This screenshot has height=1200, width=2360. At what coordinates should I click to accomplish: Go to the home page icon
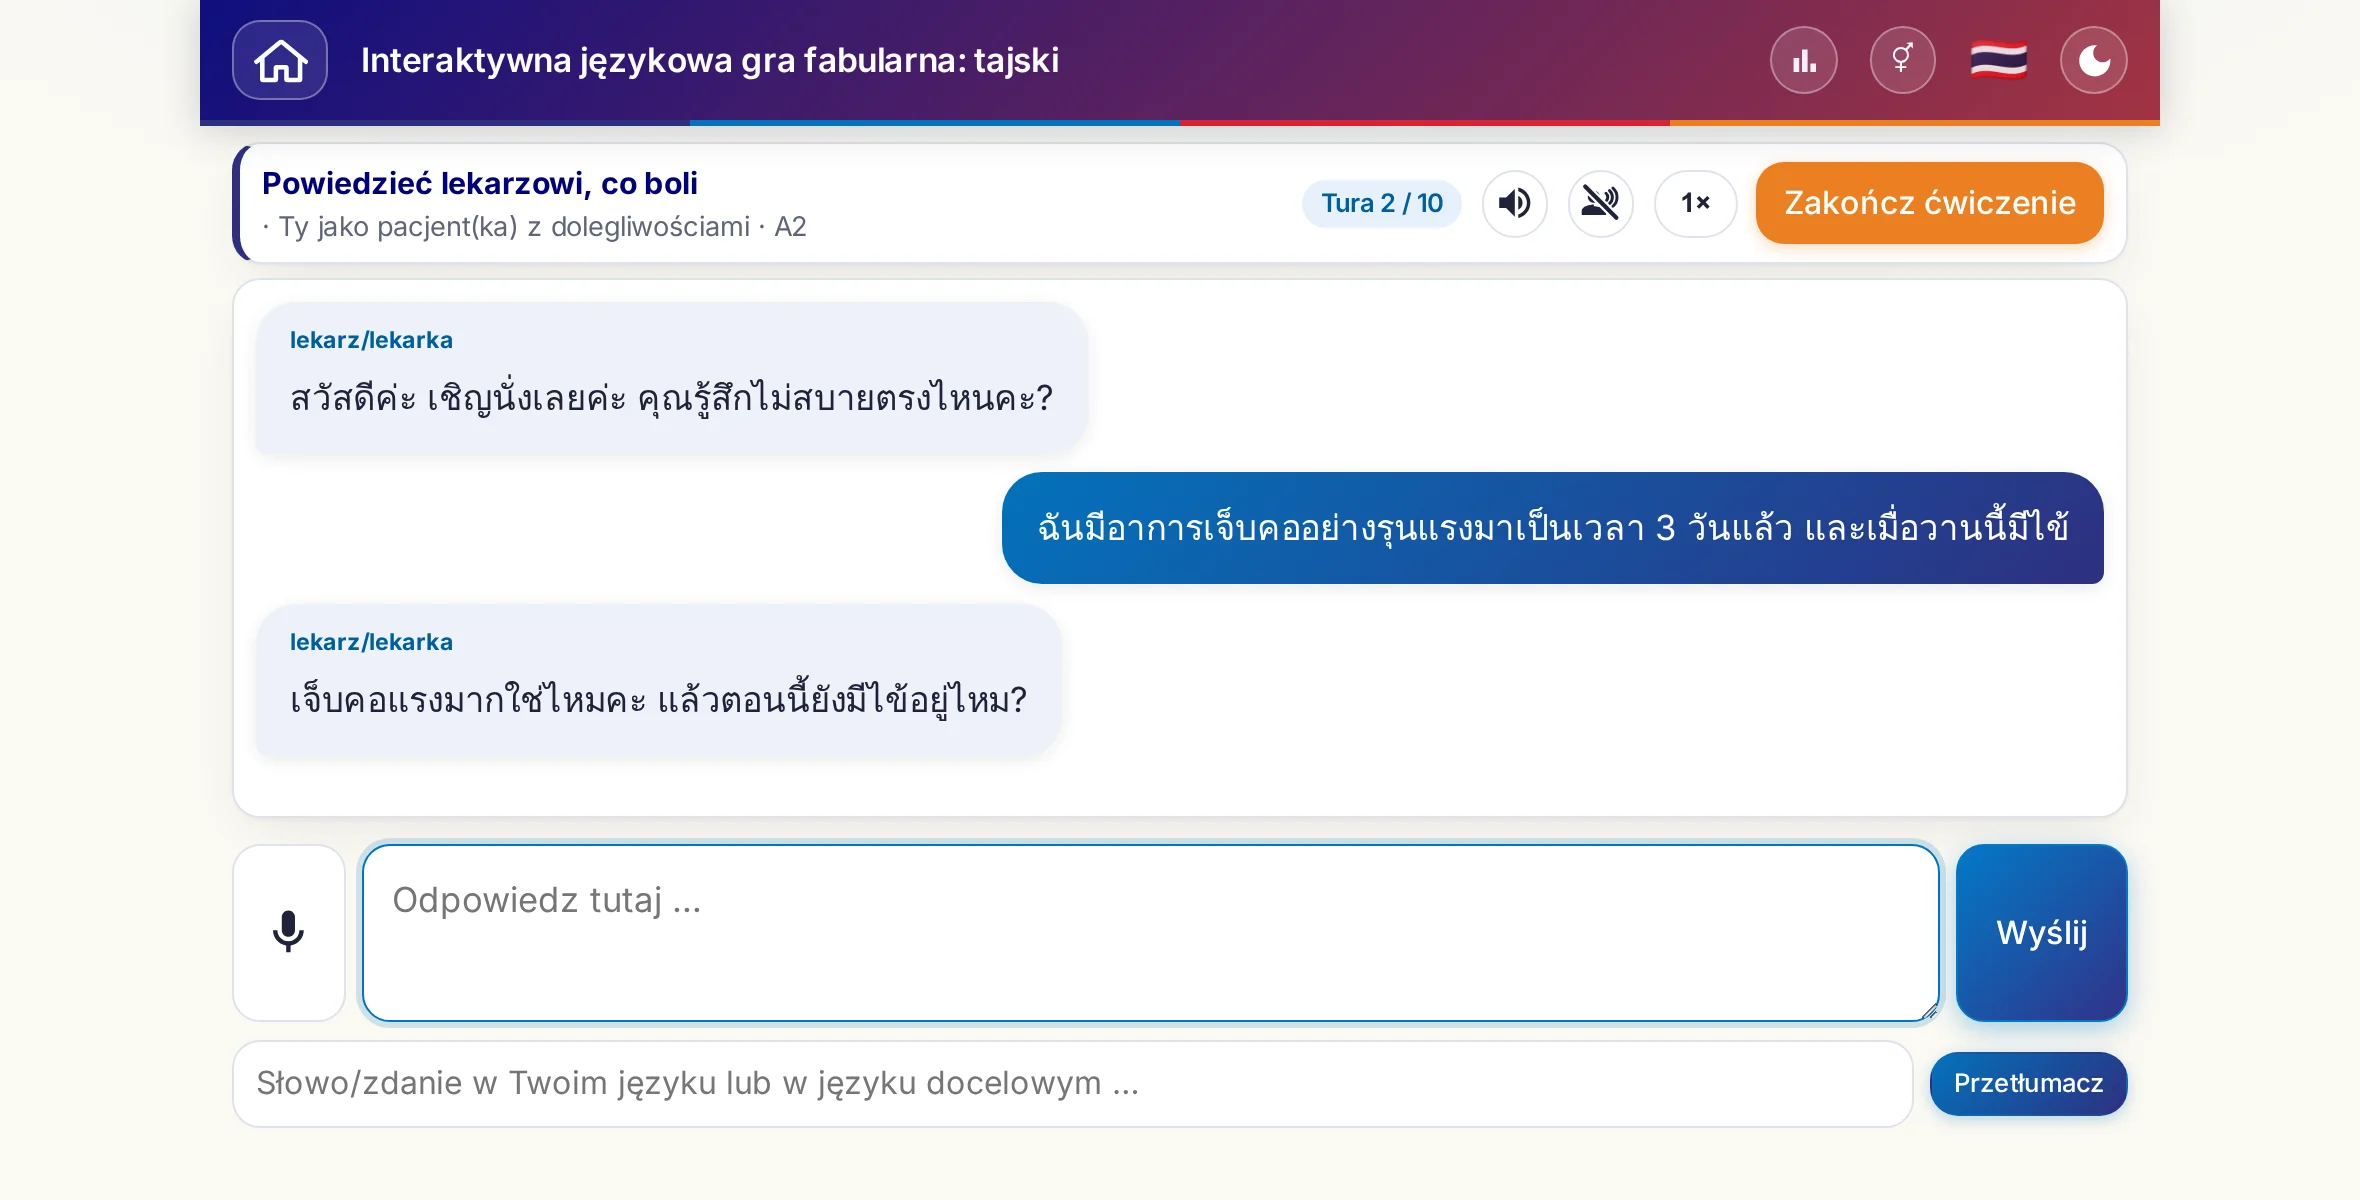point(280,60)
